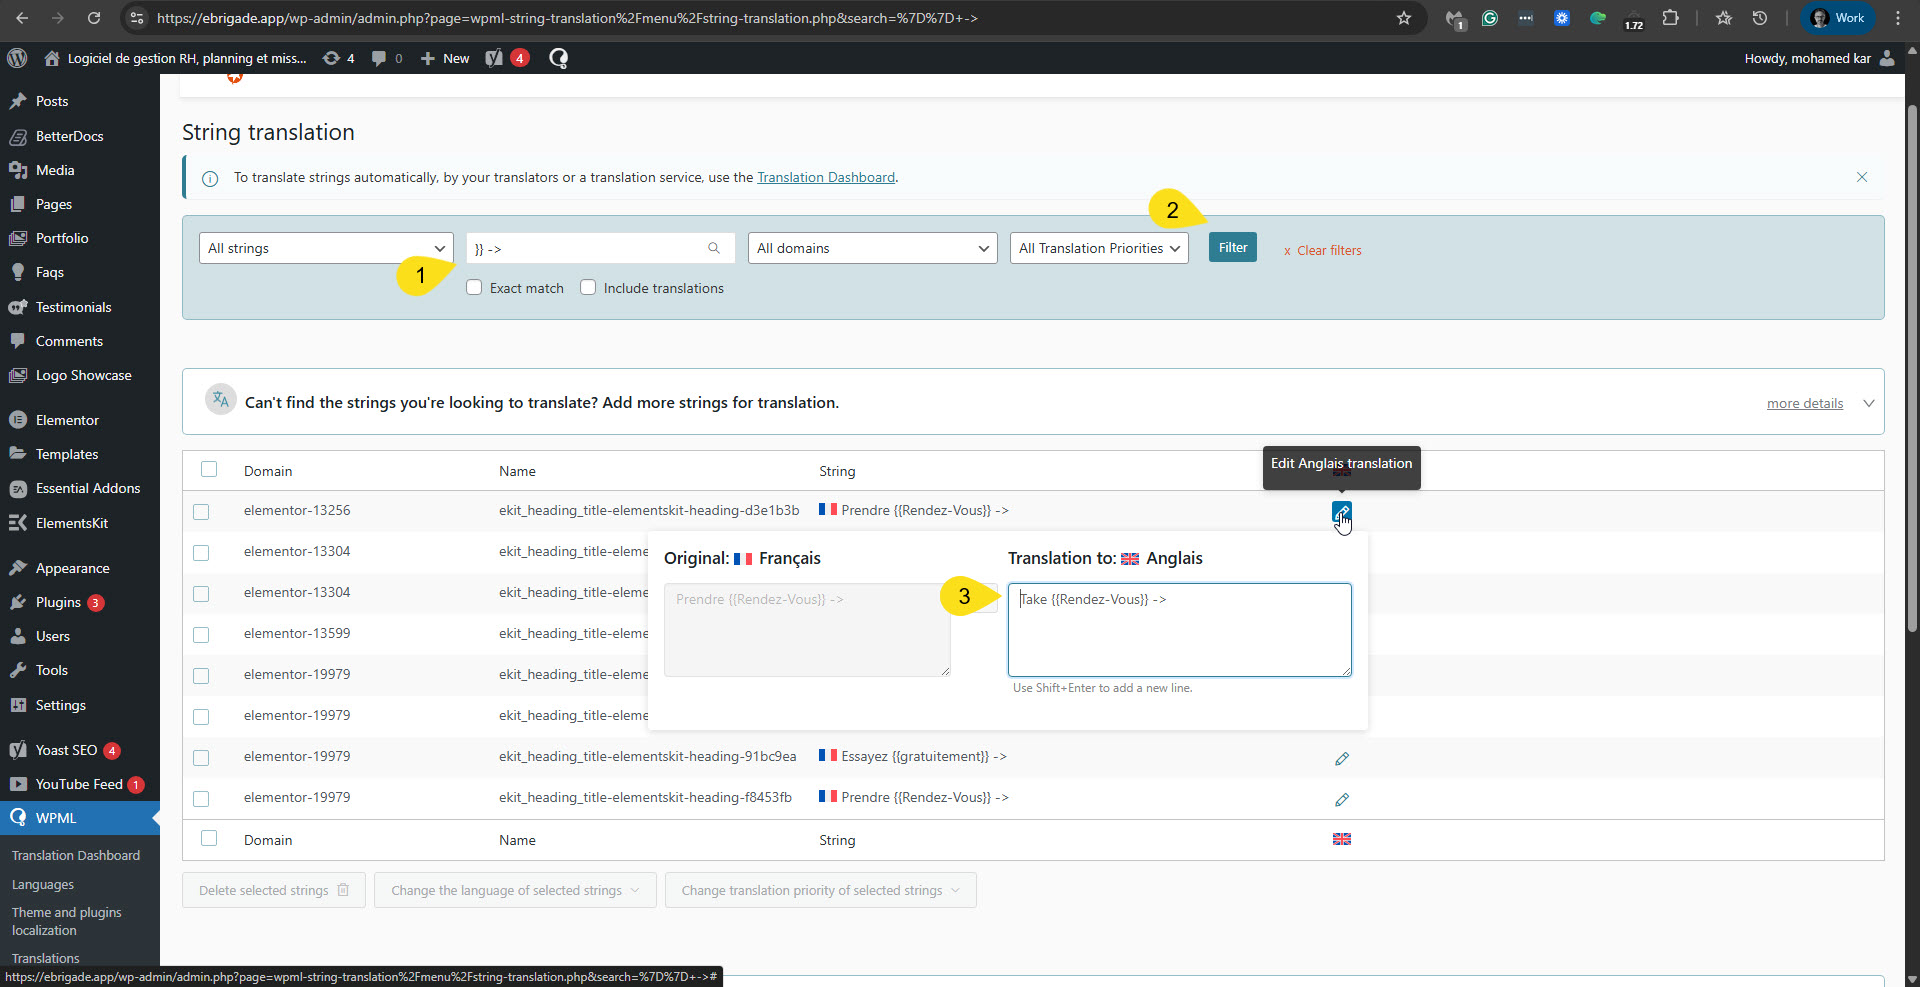Open the All strings dropdown
This screenshot has width=1920, height=987.
point(326,249)
